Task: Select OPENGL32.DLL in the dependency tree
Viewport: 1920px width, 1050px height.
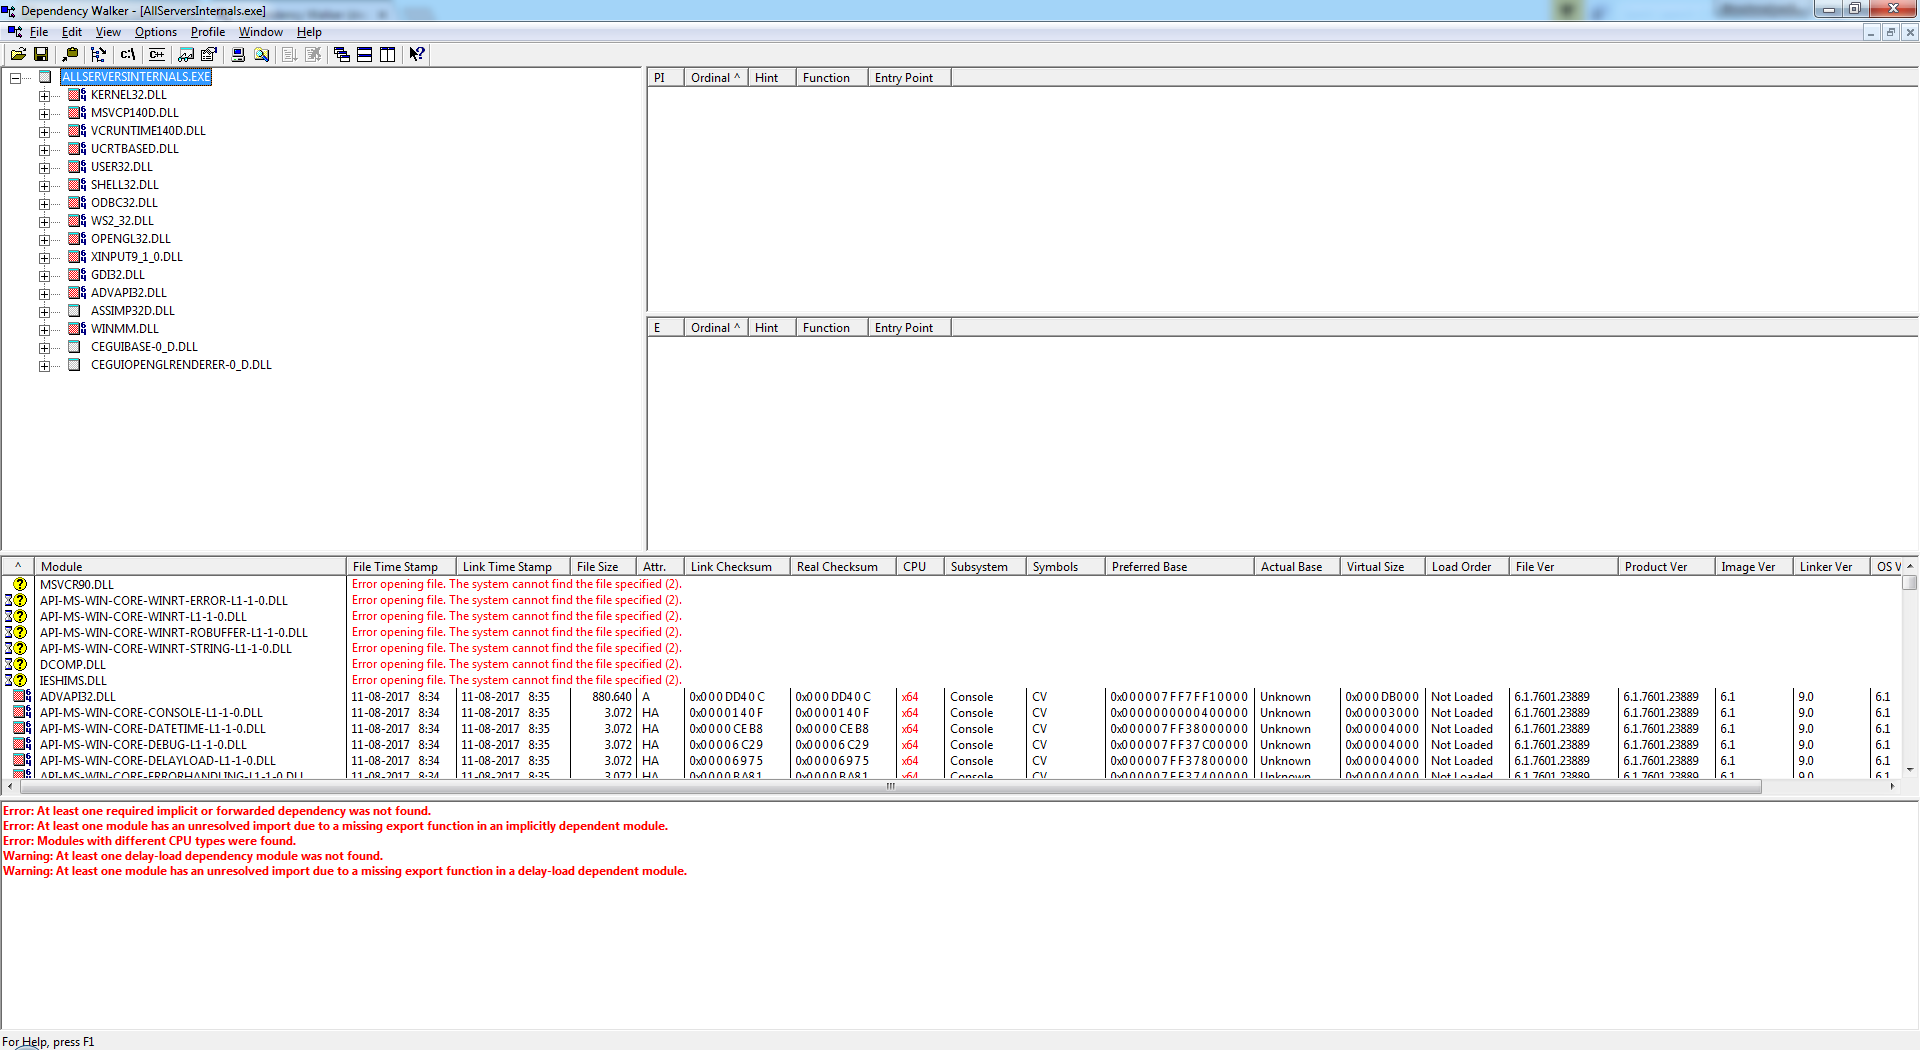Action: click(x=130, y=239)
